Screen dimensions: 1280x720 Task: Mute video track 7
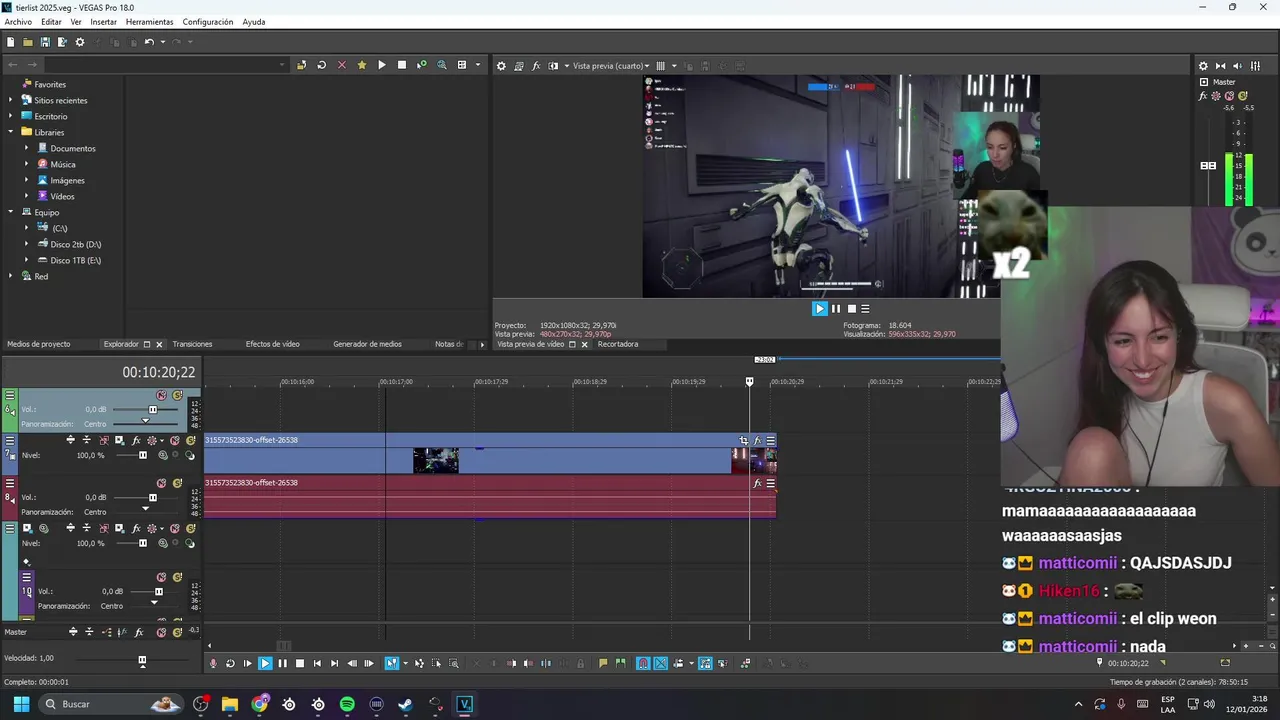pos(174,440)
